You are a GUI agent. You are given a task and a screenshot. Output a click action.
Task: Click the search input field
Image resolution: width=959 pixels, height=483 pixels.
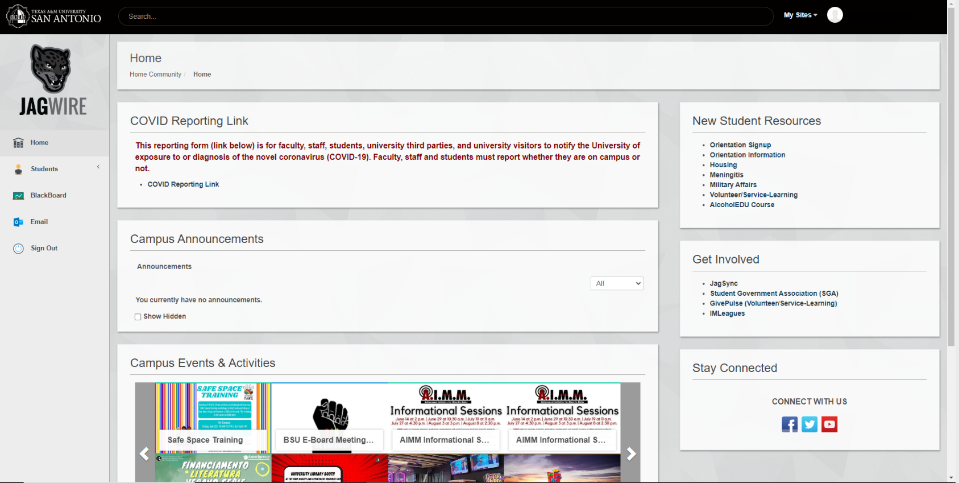coord(445,17)
